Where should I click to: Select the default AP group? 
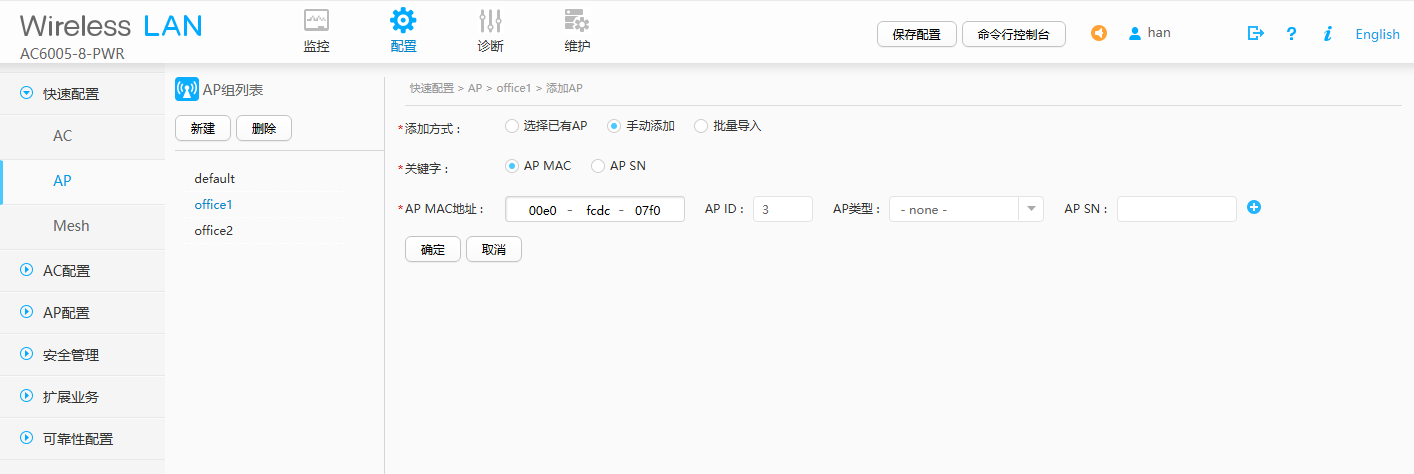(x=214, y=178)
